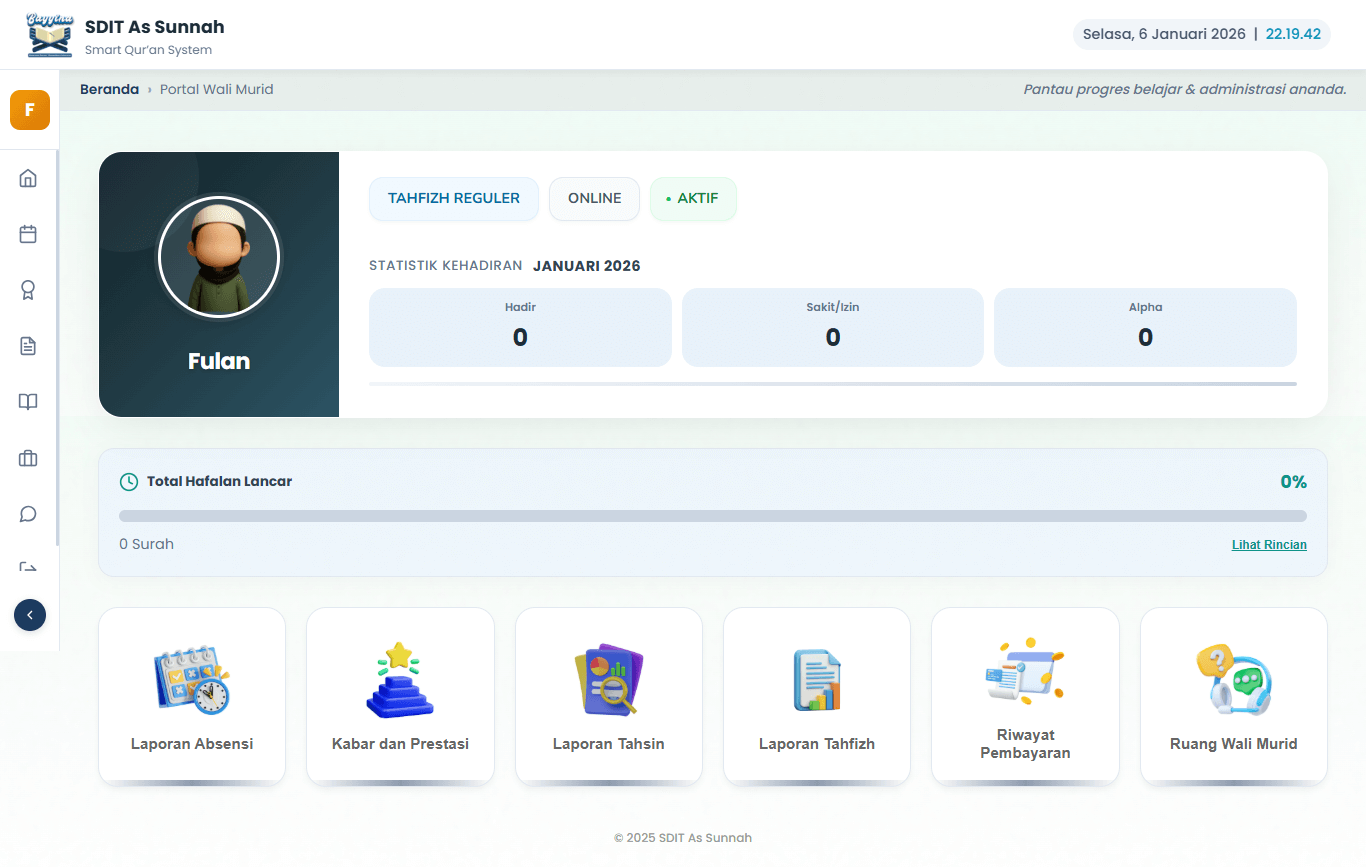
Task: Click the open book sidebar icon
Action: pos(28,402)
